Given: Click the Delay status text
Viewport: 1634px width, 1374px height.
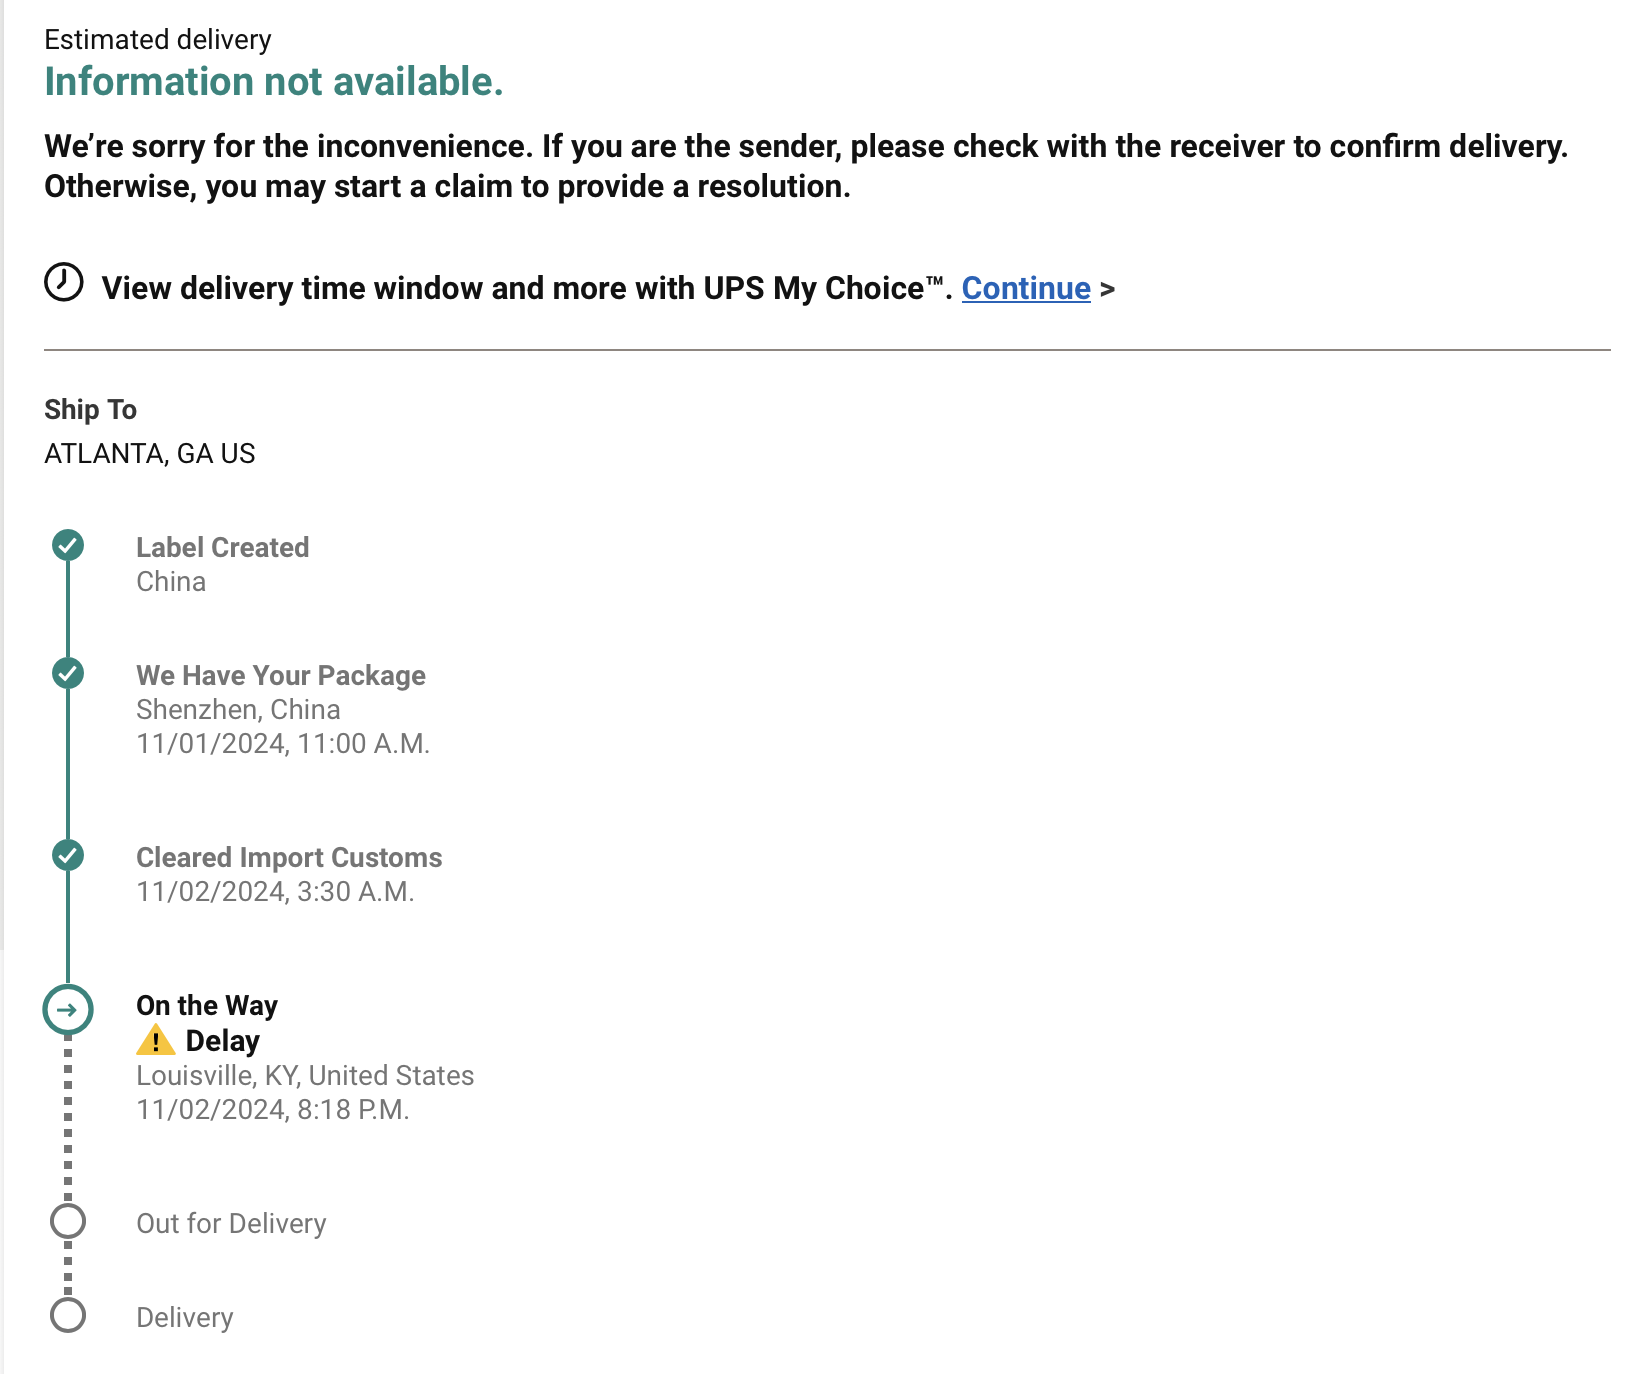Looking at the screenshot, I should [x=223, y=1041].
